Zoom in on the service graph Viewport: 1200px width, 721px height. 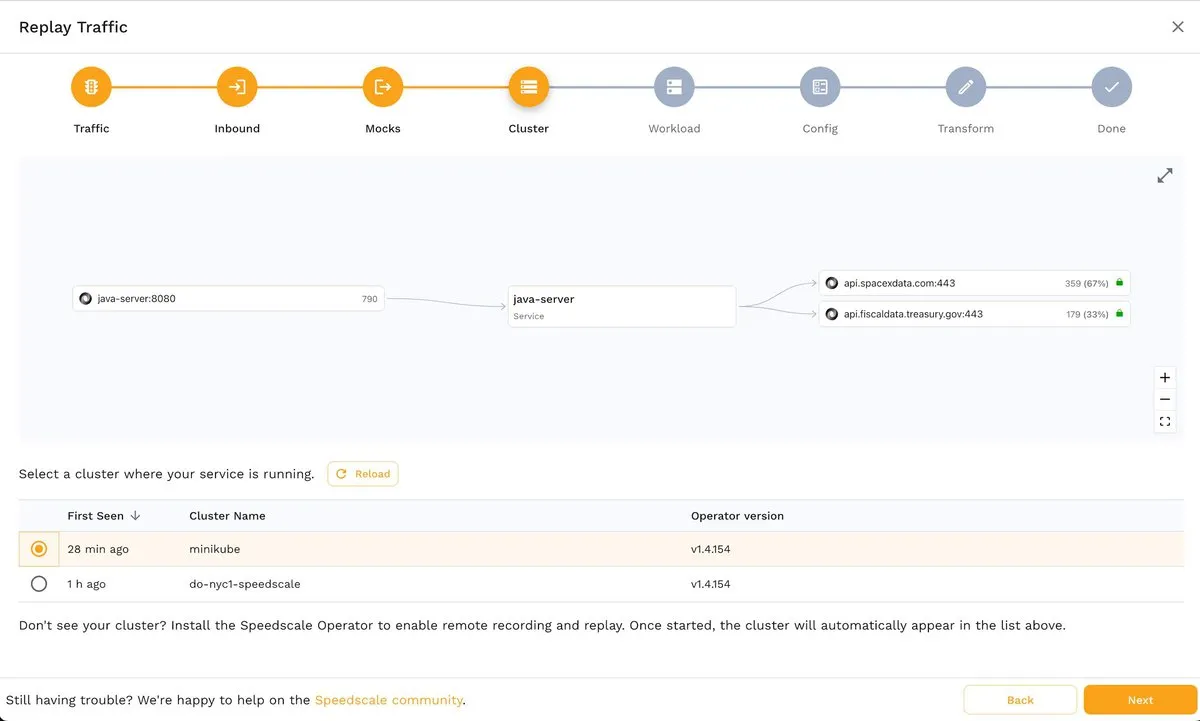(x=1165, y=378)
